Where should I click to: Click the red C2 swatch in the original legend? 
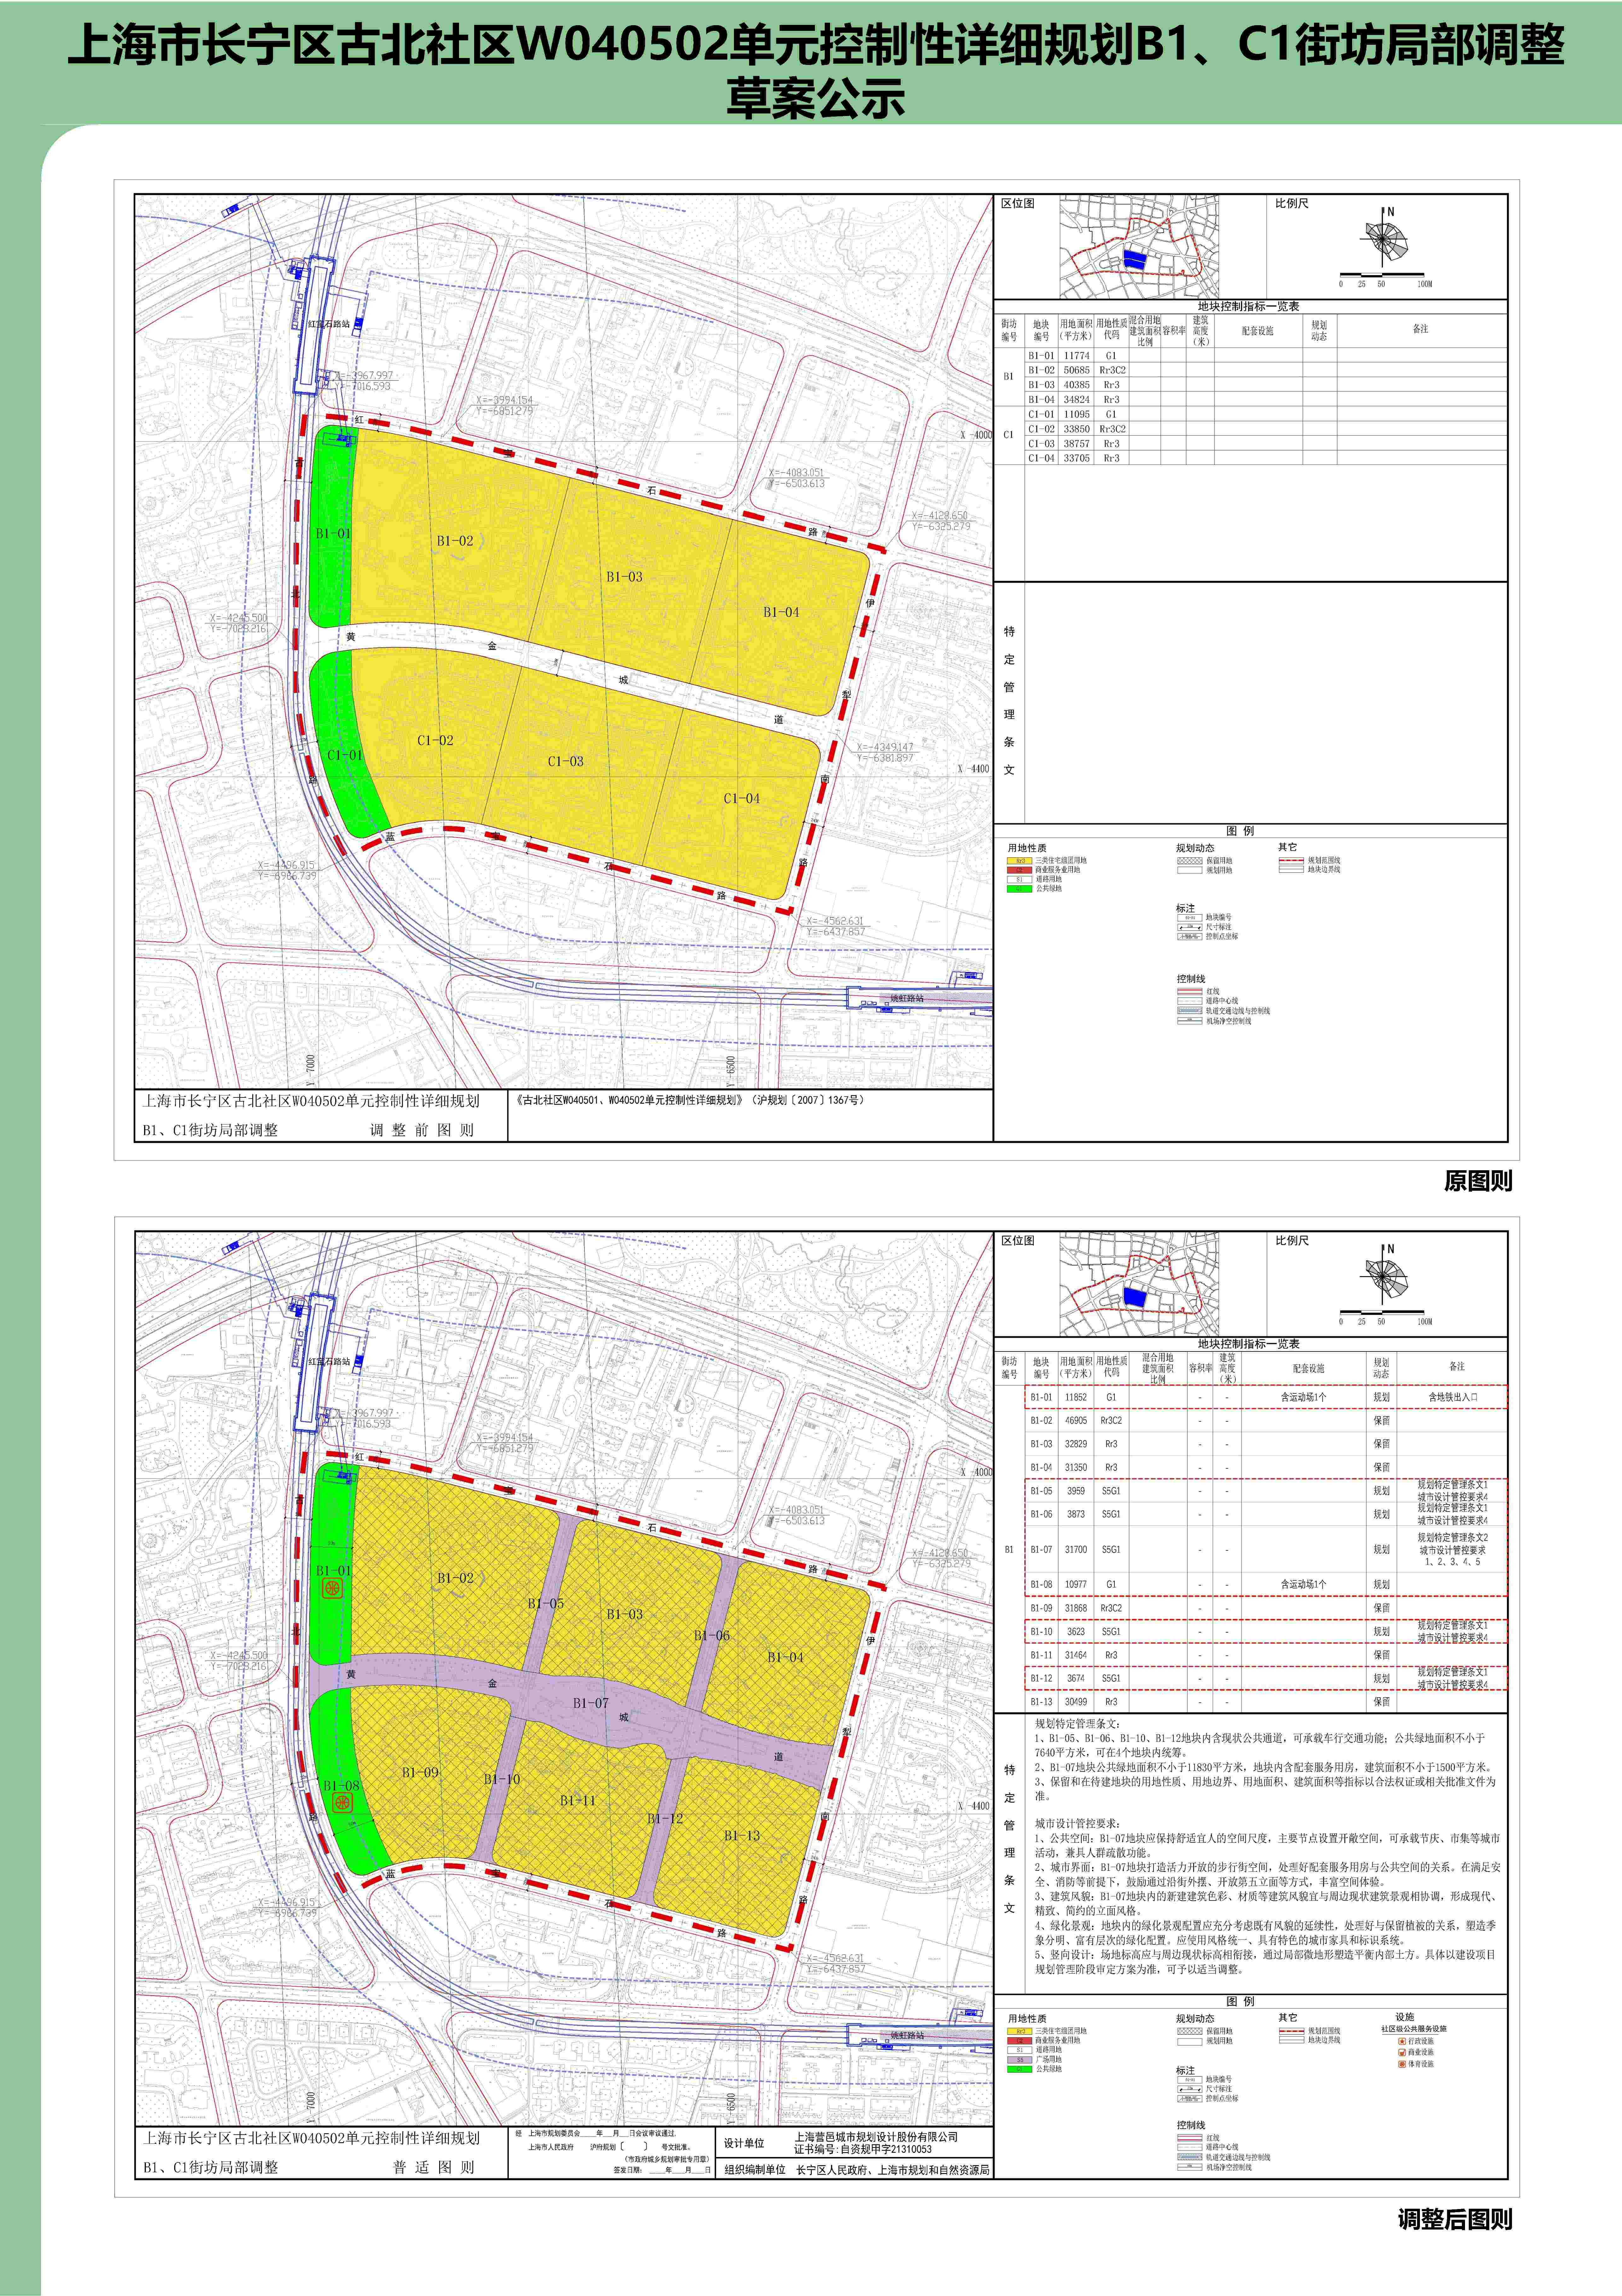pyautogui.click(x=1020, y=870)
